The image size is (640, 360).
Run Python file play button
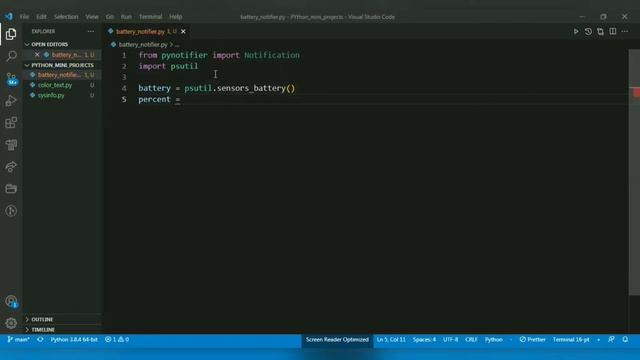576,31
